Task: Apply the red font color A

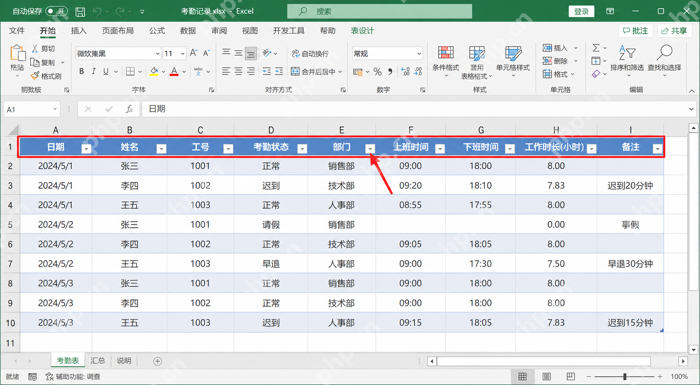Action: point(174,71)
